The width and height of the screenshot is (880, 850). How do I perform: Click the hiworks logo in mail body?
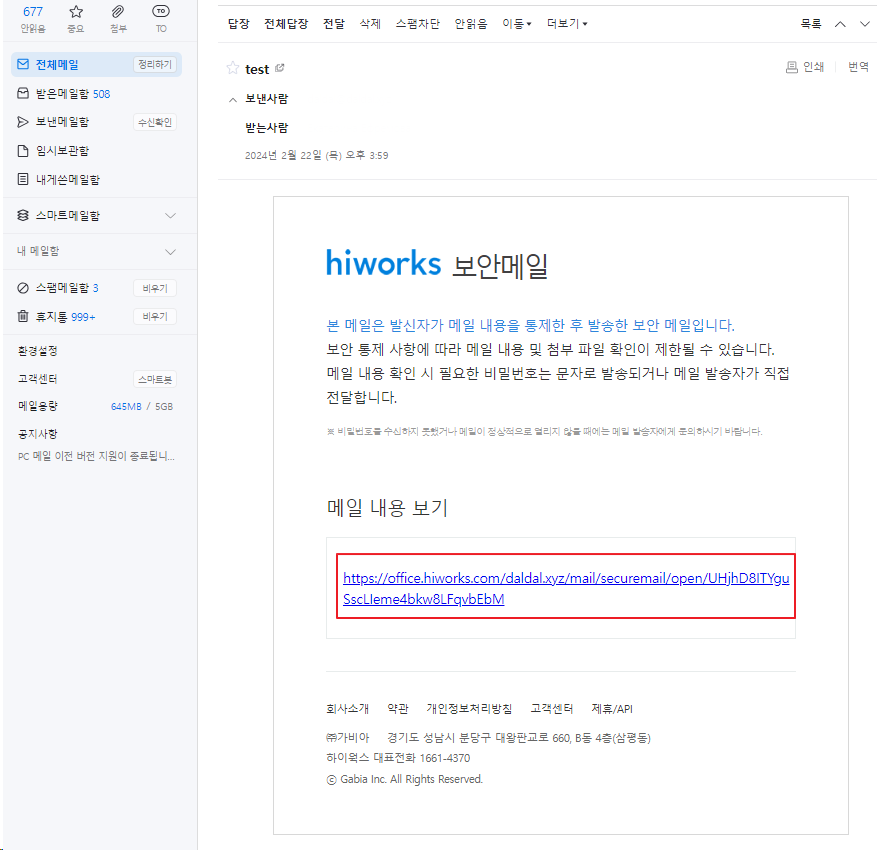[x=383, y=263]
